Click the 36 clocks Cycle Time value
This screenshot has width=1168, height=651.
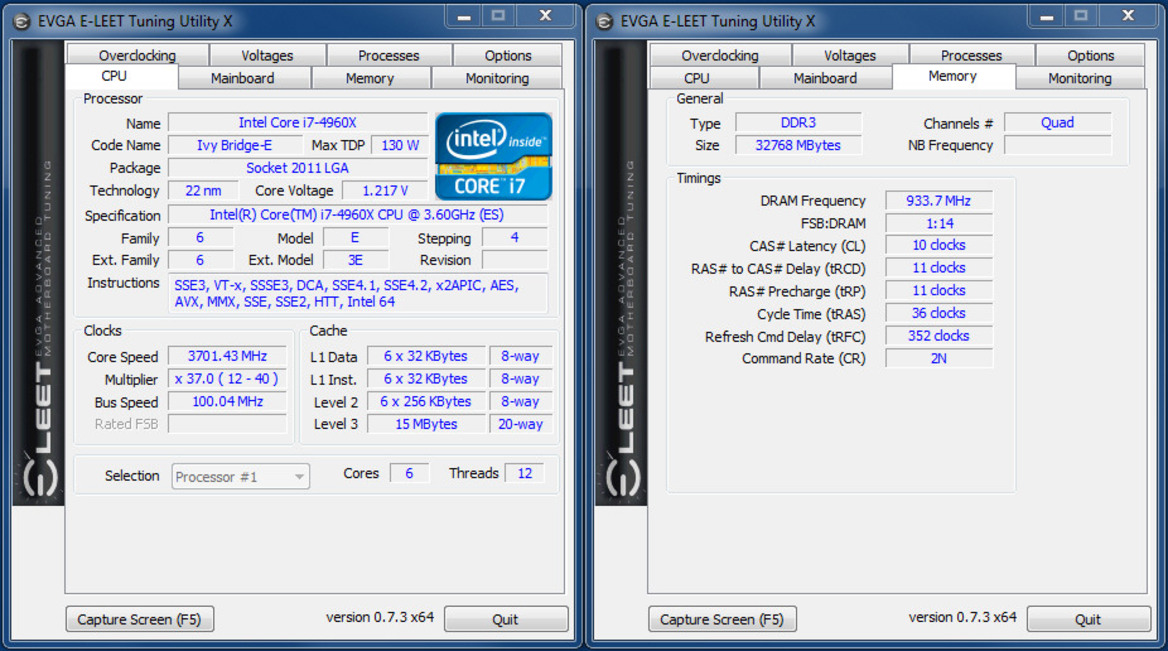click(939, 314)
